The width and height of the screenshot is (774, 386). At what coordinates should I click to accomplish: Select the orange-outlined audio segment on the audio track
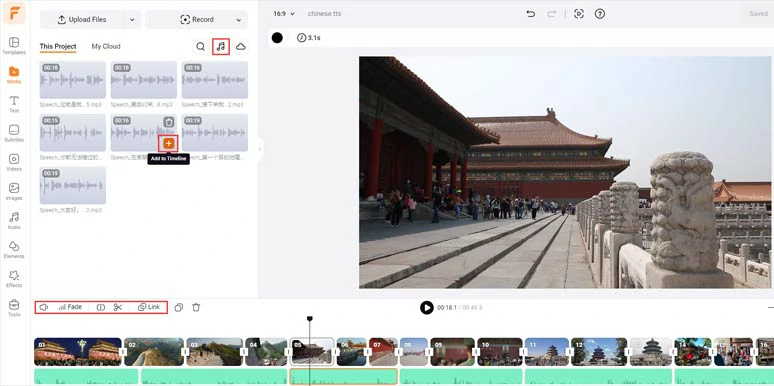tap(344, 377)
